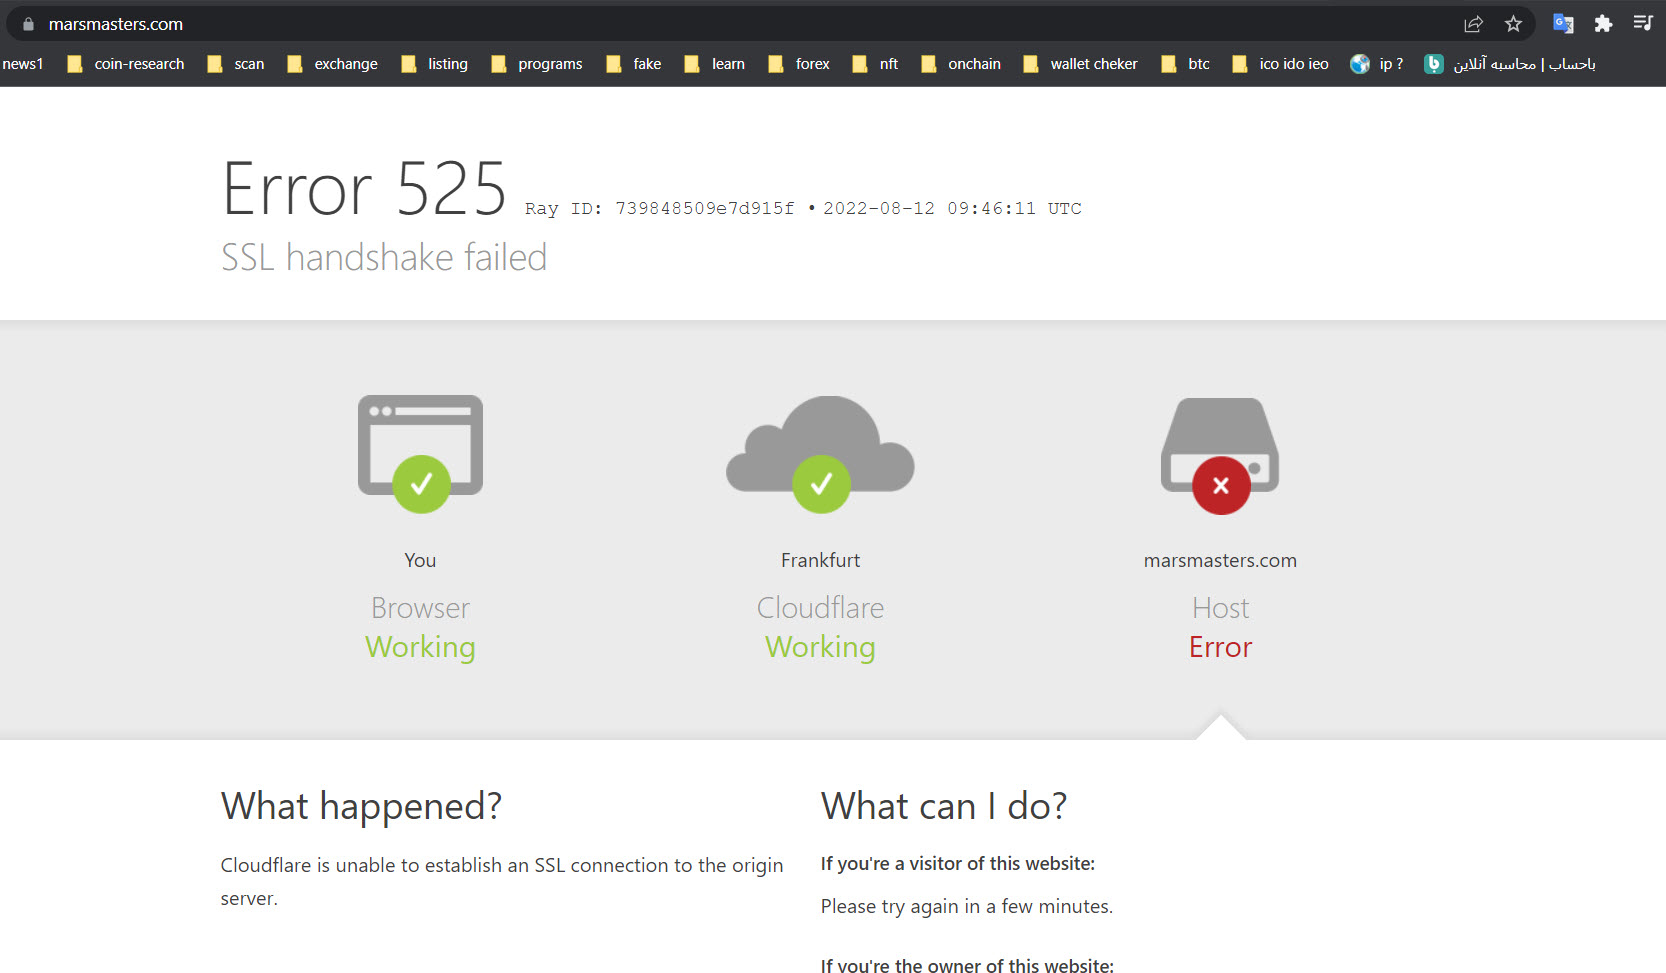This screenshot has height=973, width=1666.
Task: Open the ico ido ieo bookmark folder
Action: [1281, 64]
